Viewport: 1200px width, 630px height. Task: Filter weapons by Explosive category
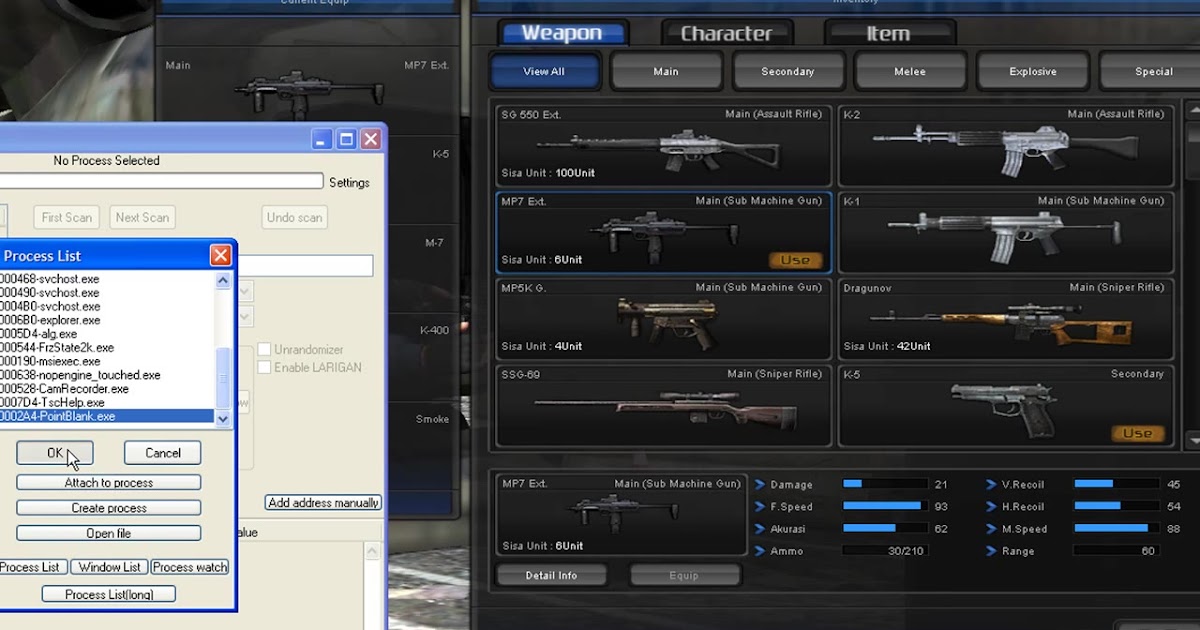pyautogui.click(x=1033, y=72)
